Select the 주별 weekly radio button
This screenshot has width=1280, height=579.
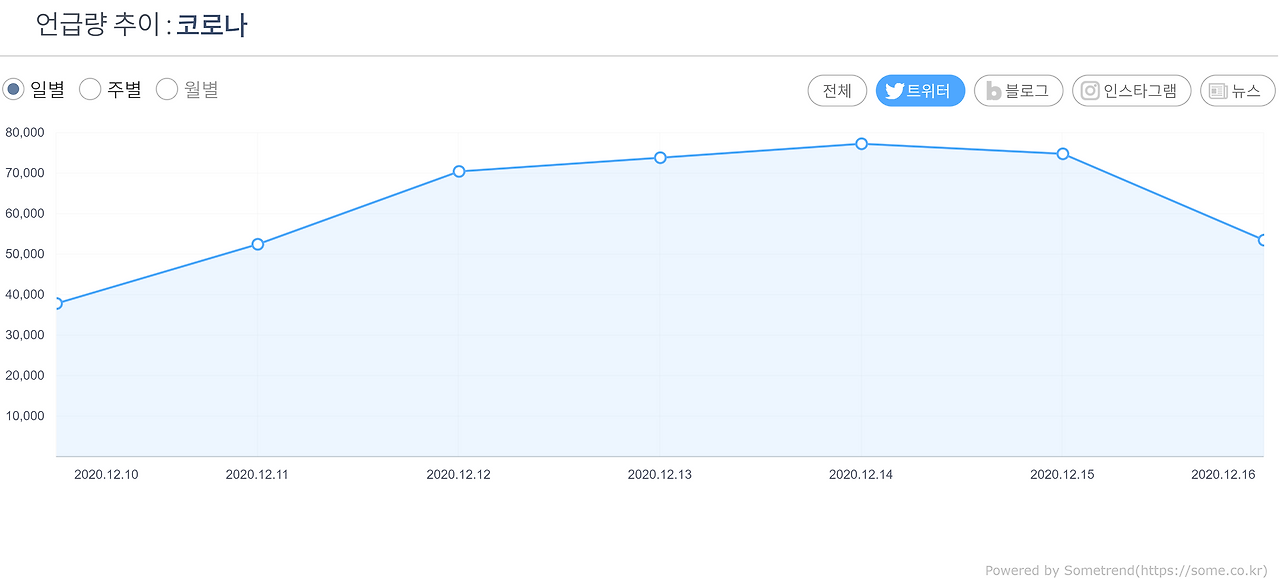point(90,89)
